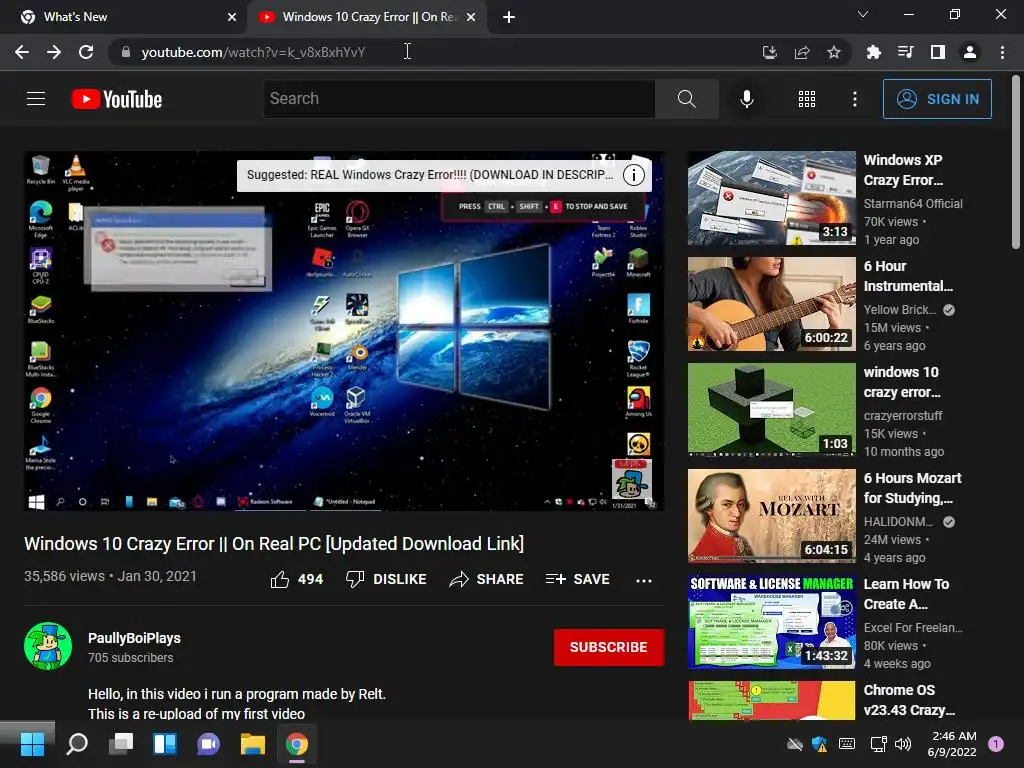Close the What's New tab

pos(232,17)
